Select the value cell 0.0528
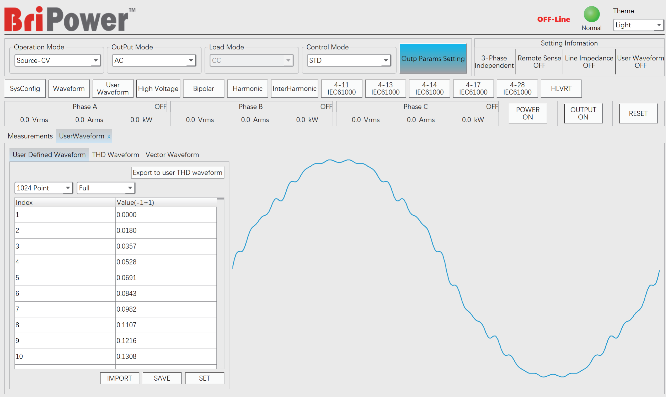This screenshot has height=397, width=666. [x=166, y=262]
